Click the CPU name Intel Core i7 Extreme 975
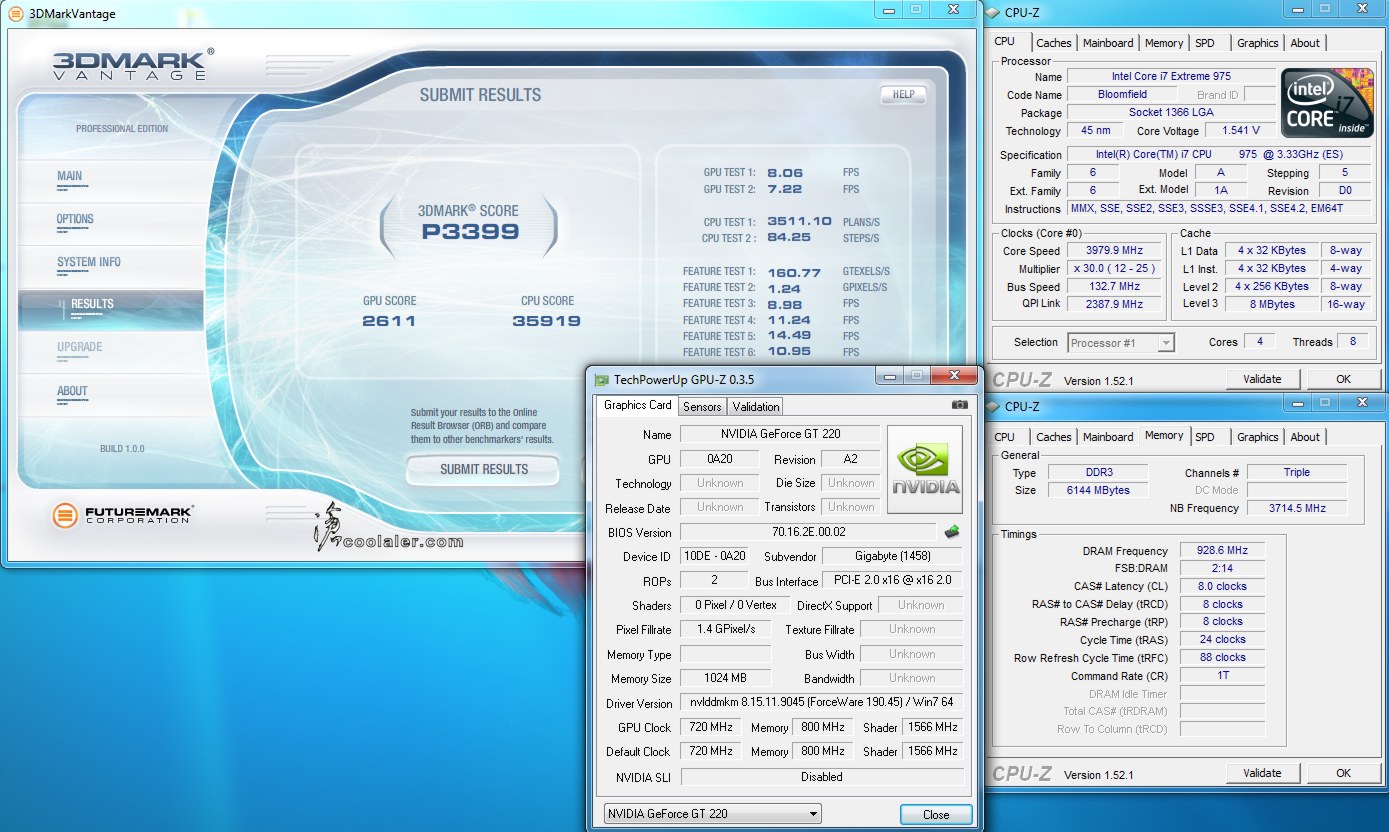 click(x=1171, y=76)
